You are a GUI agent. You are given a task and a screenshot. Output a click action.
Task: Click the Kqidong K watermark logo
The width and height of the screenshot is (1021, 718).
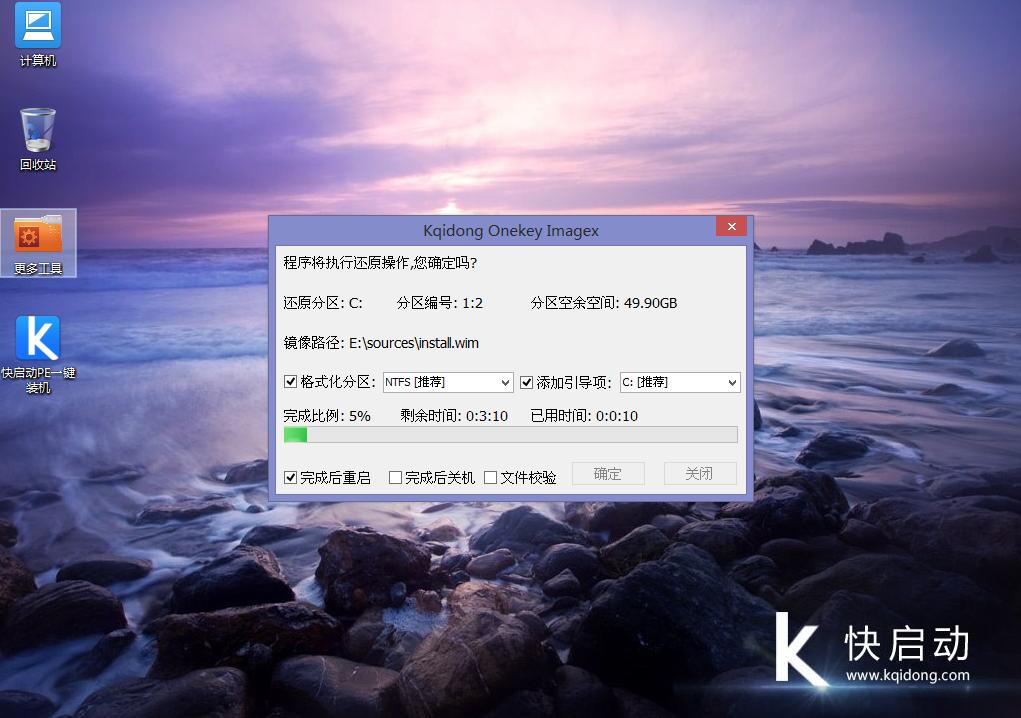[796, 650]
